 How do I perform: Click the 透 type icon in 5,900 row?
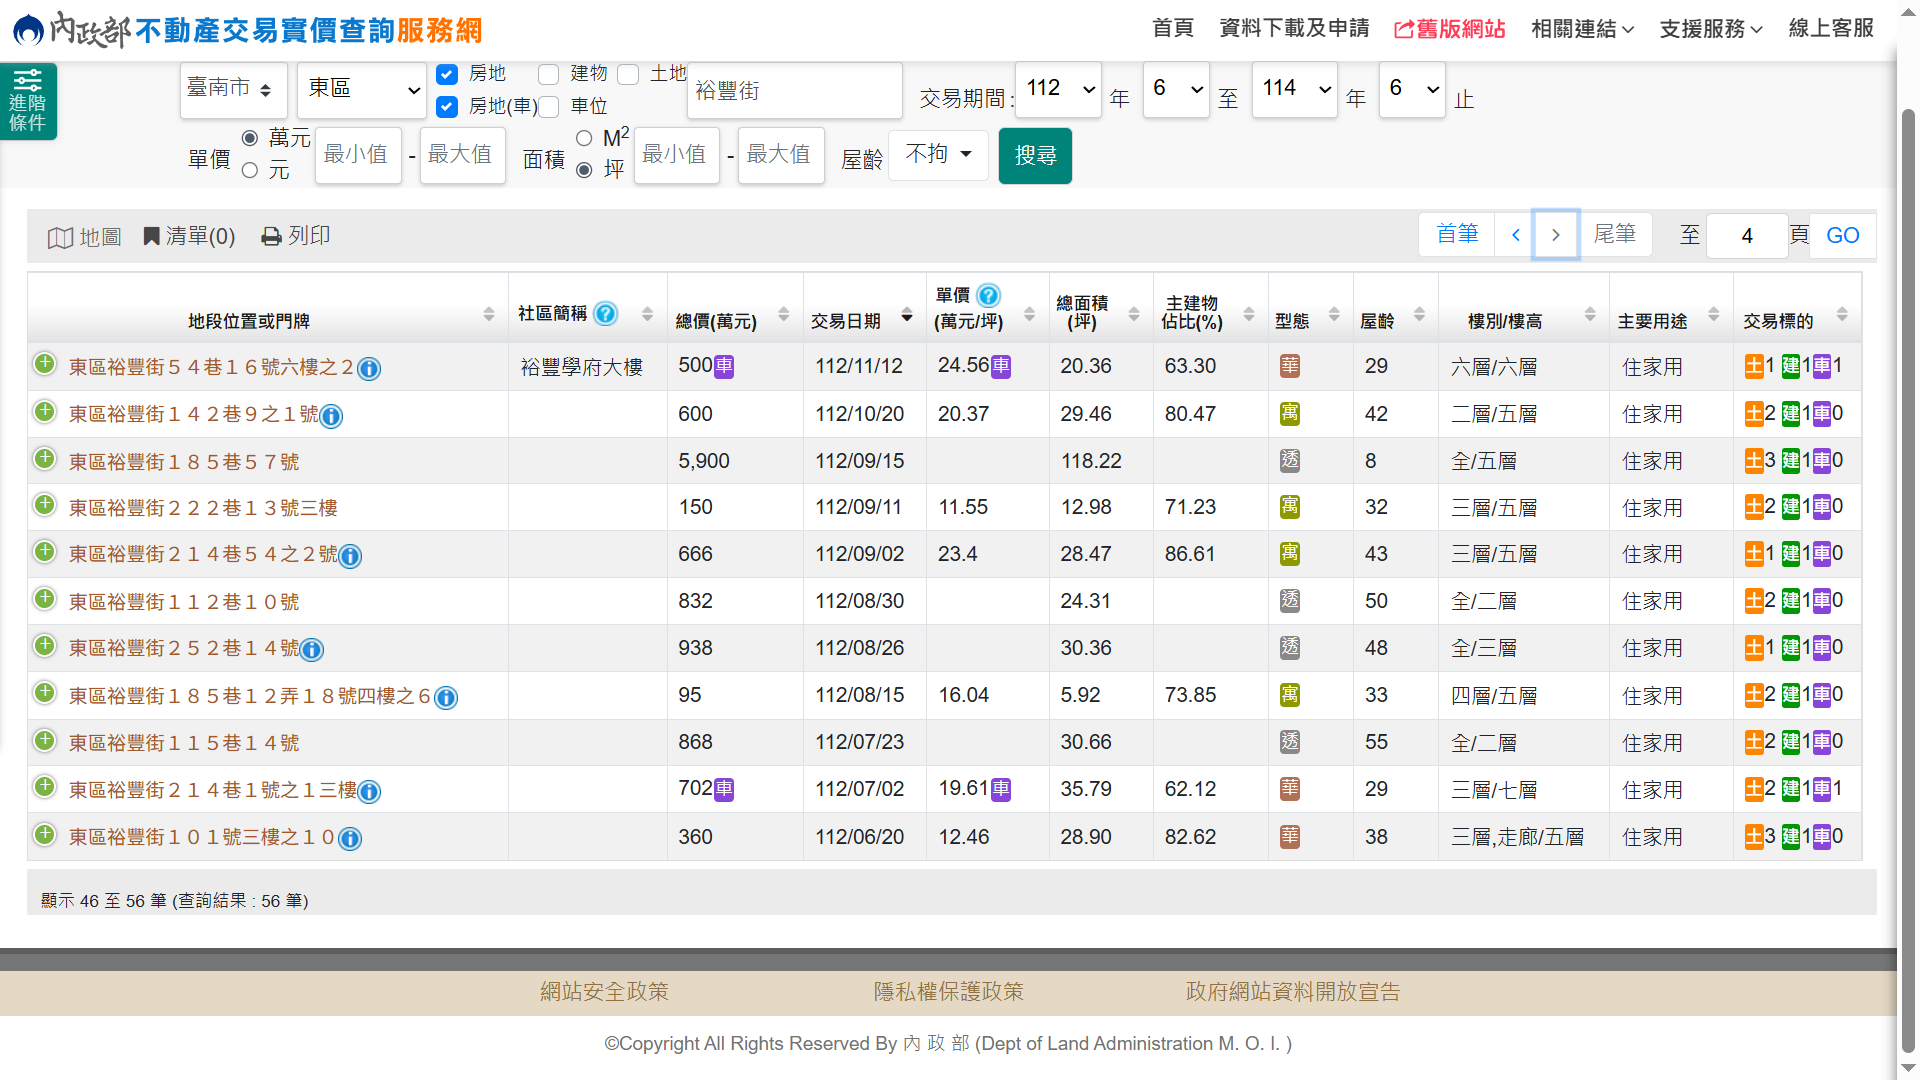(x=1290, y=461)
